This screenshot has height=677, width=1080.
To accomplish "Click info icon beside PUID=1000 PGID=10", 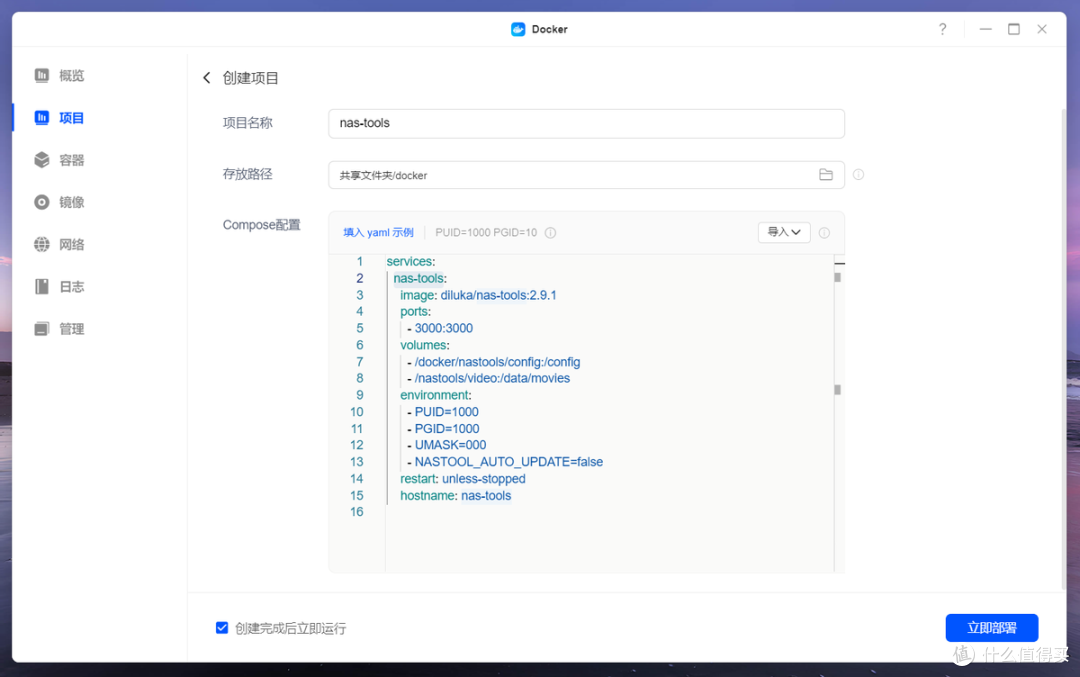I will tap(550, 233).
